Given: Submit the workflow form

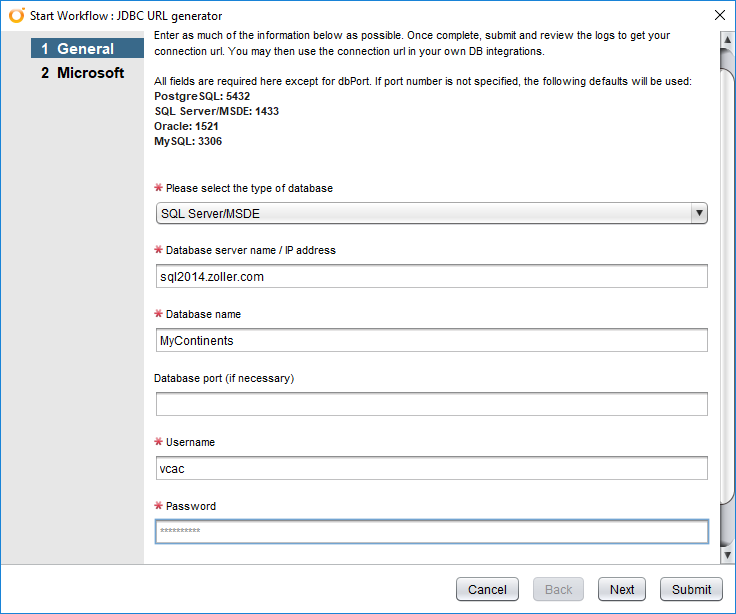Looking at the screenshot, I should [x=691, y=589].
